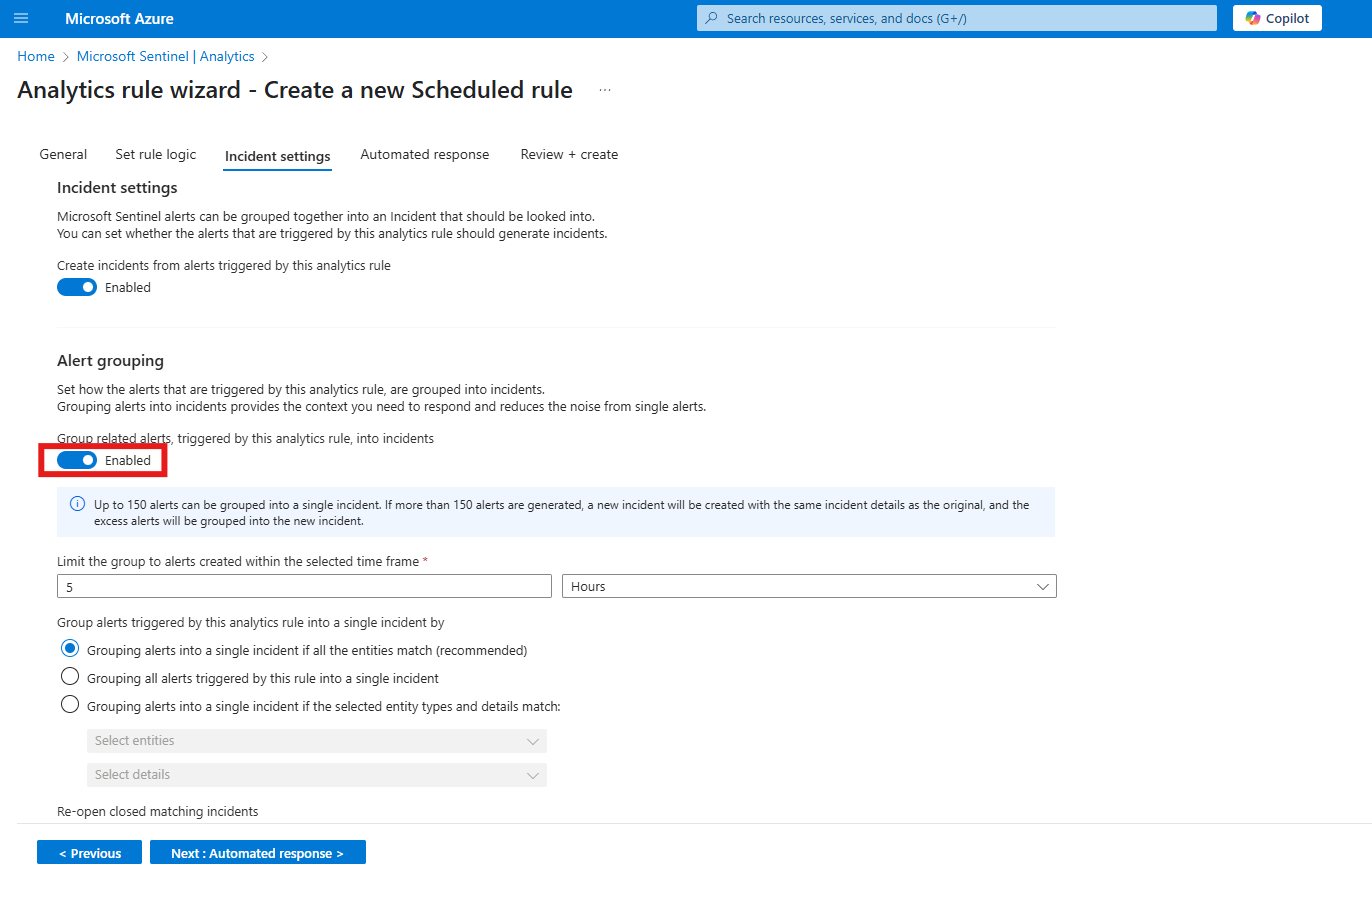
Task: Click the Previous button
Action: tap(89, 852)
